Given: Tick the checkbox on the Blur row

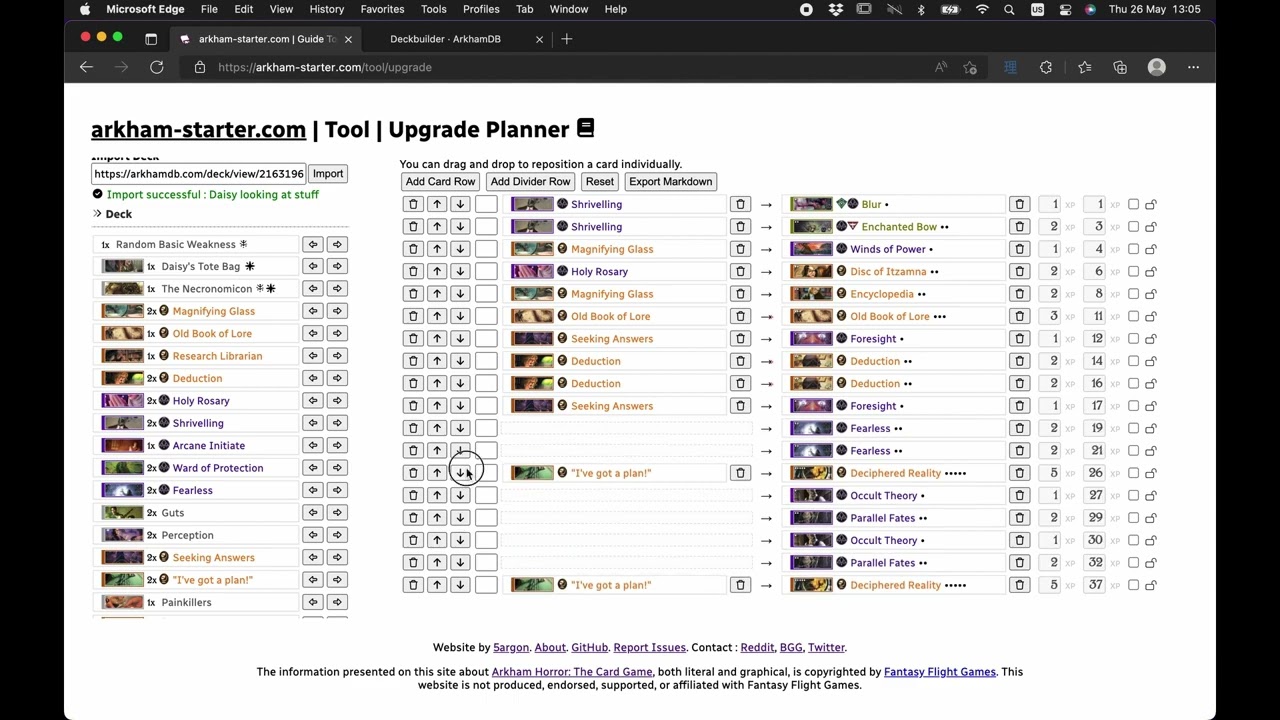Looking at the screenshot, I should pos(1133,204).
